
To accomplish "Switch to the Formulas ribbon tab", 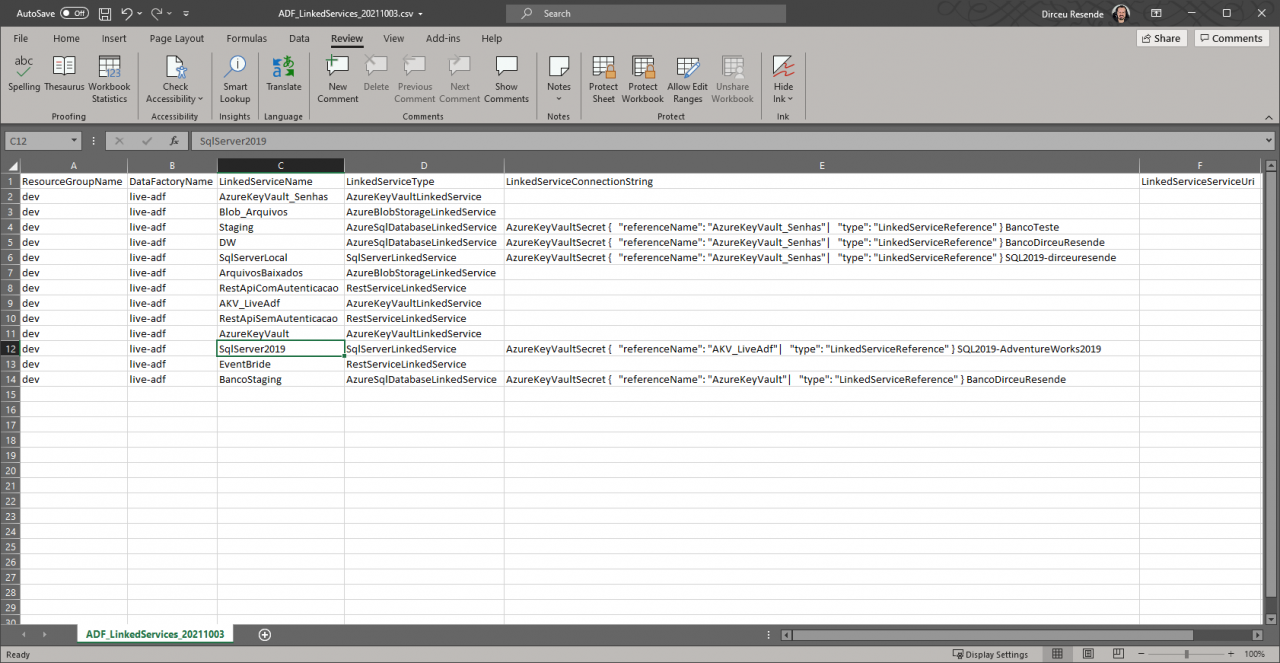I will 246,38.
